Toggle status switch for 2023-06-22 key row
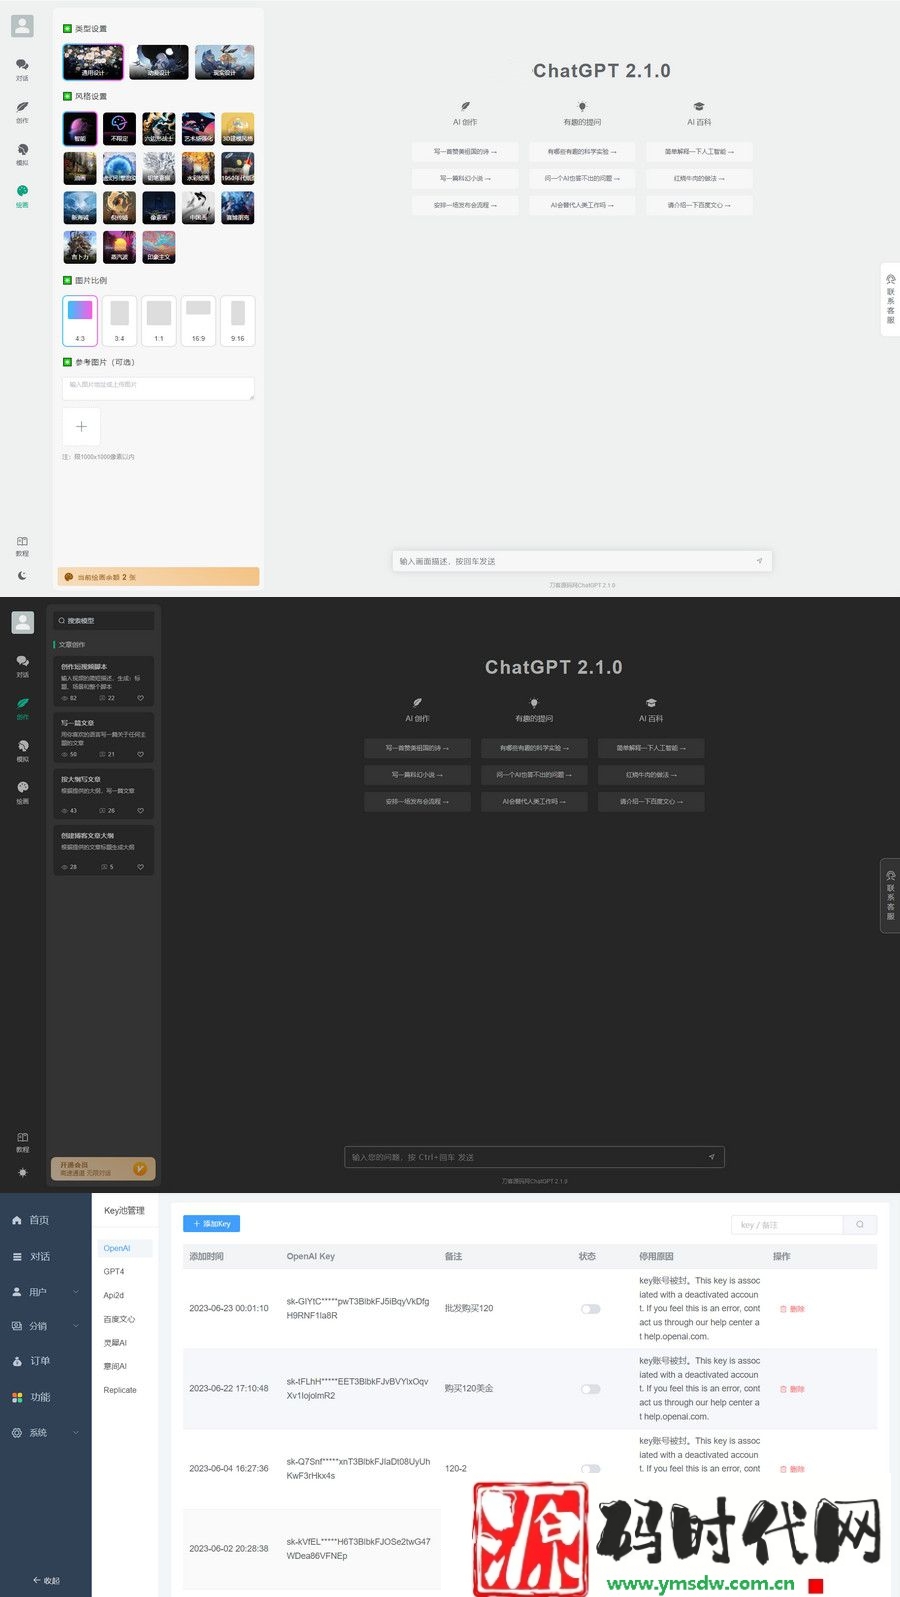900x1597 pixels. (x=591, y=1388)
